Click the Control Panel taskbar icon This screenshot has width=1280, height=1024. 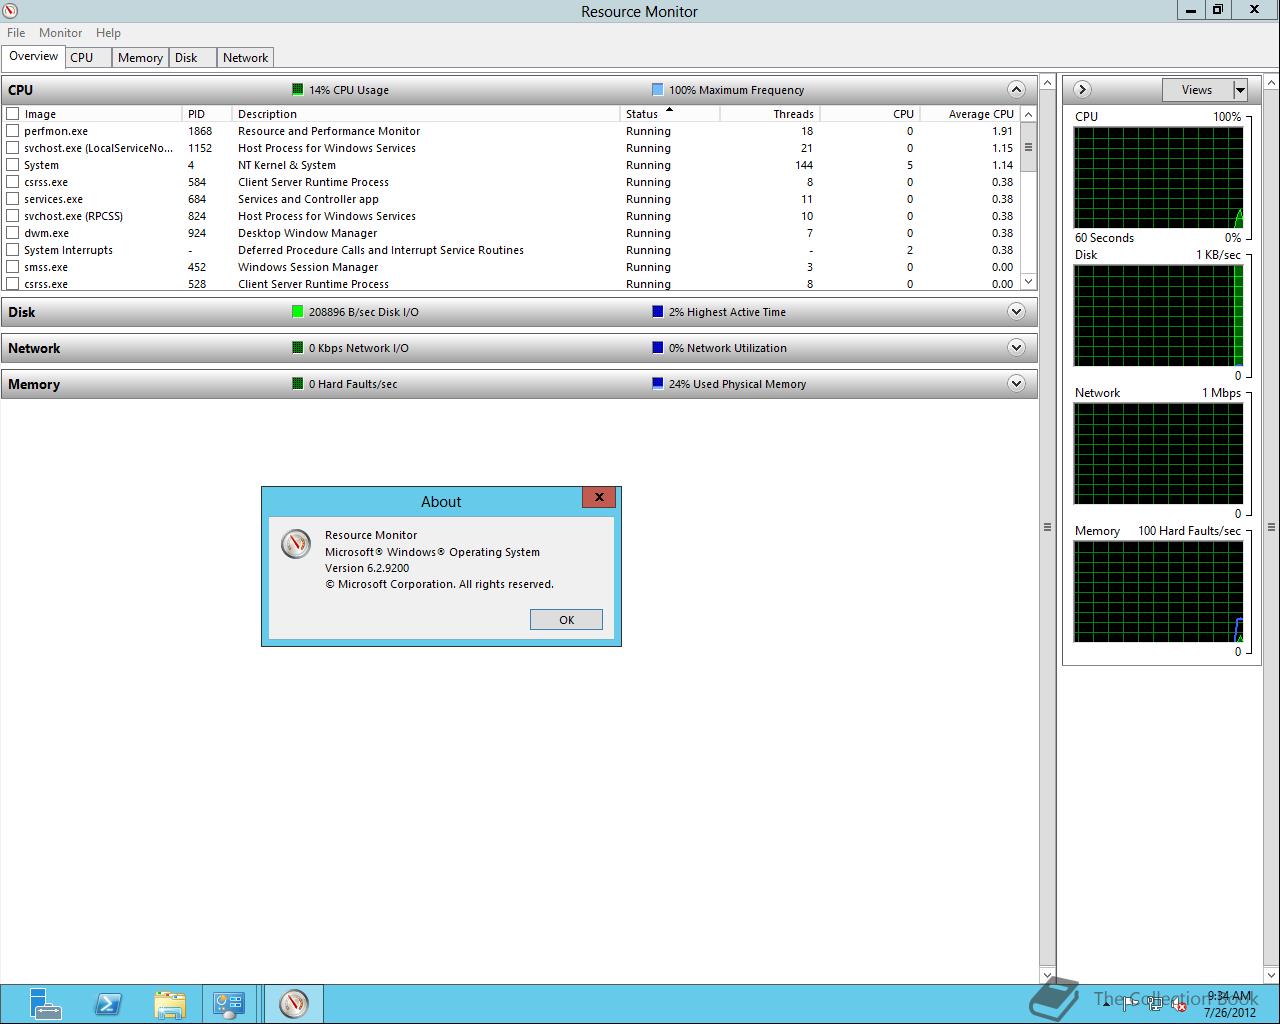pyautogui.click(x=229, y=1003)
